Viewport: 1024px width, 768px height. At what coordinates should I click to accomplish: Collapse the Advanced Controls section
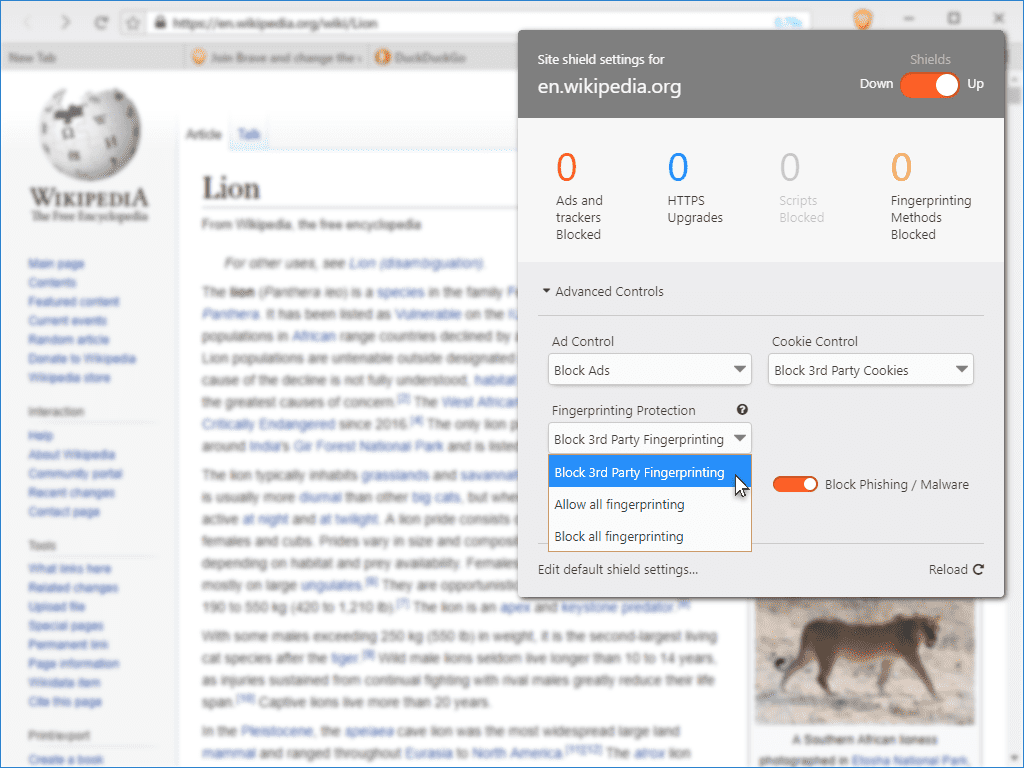click(603, 291)
